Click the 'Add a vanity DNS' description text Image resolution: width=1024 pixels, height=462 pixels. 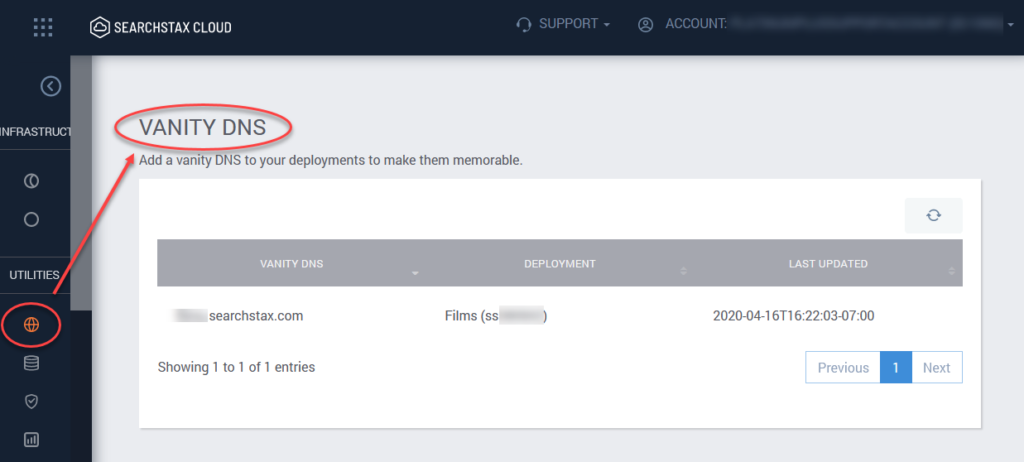[x=331, y=160]
